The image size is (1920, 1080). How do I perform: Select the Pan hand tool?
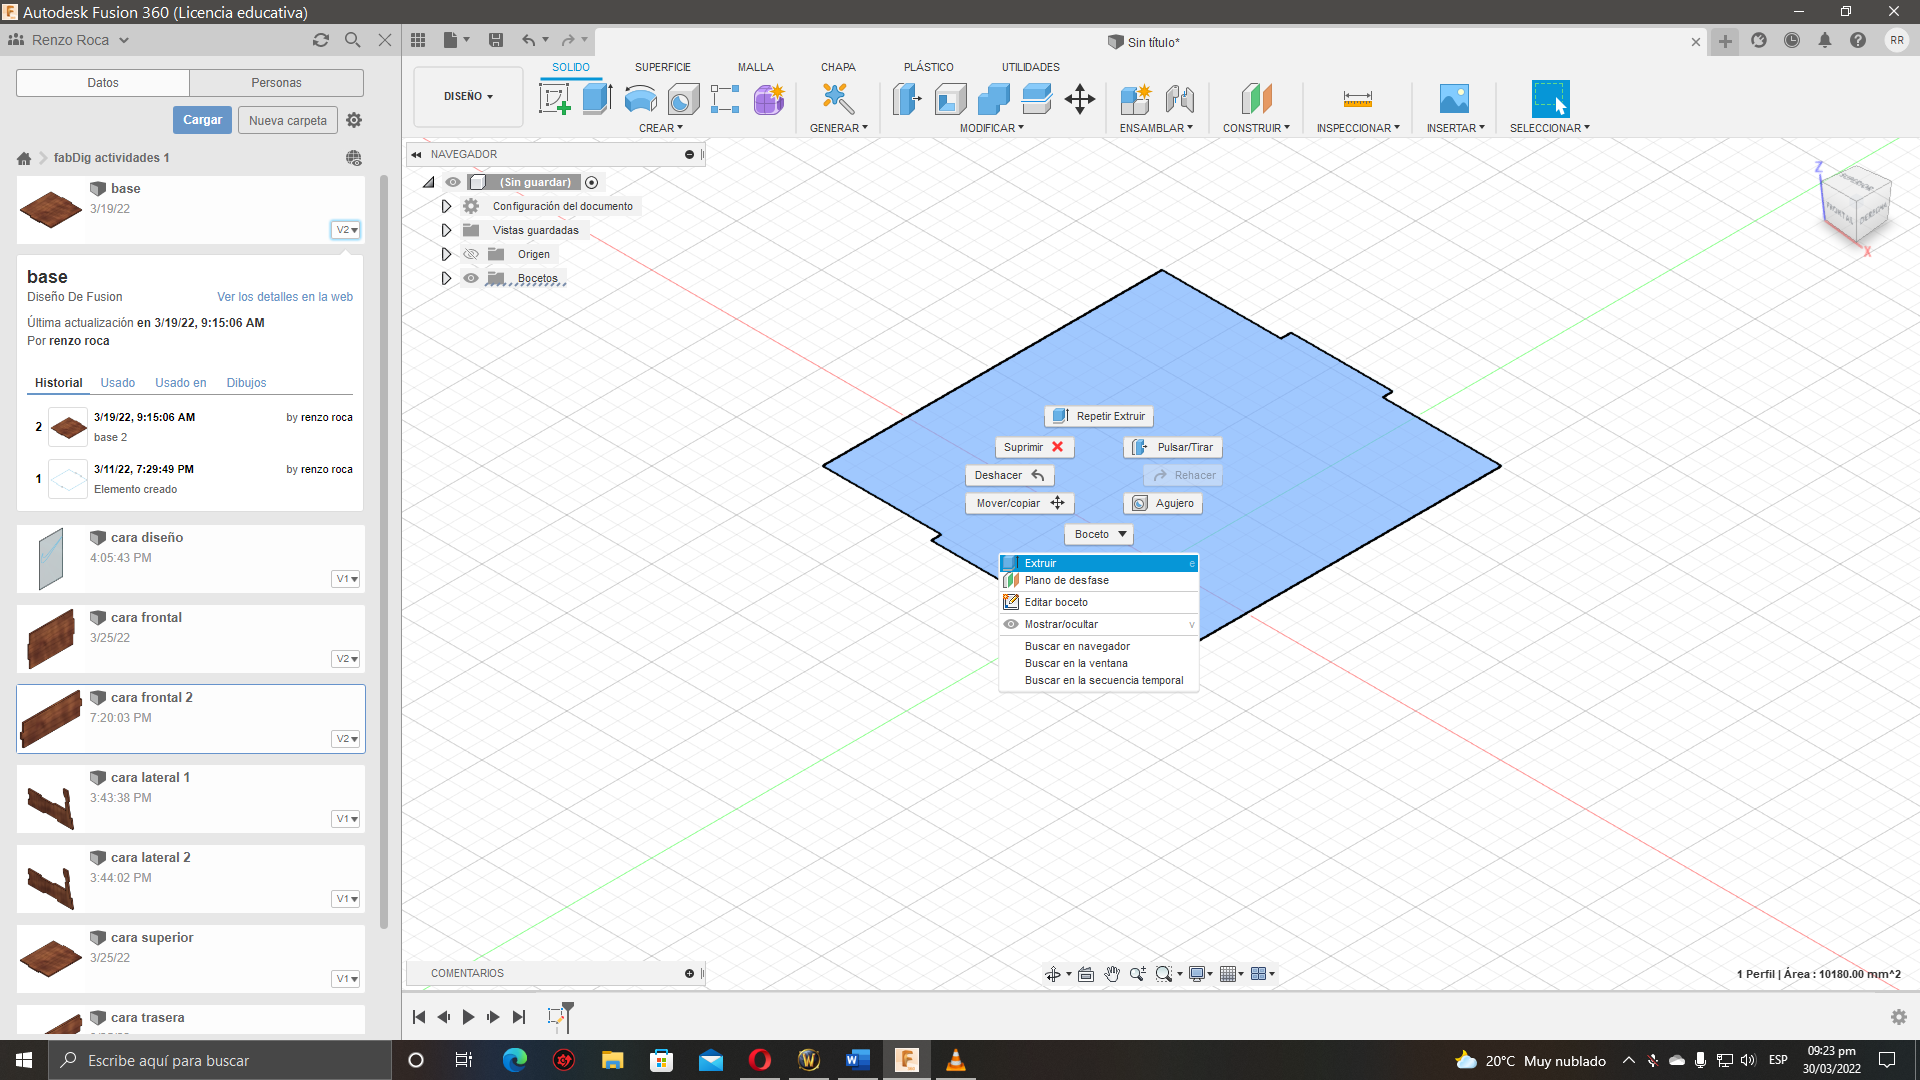pyautogui.click(x=1112, y=974)
